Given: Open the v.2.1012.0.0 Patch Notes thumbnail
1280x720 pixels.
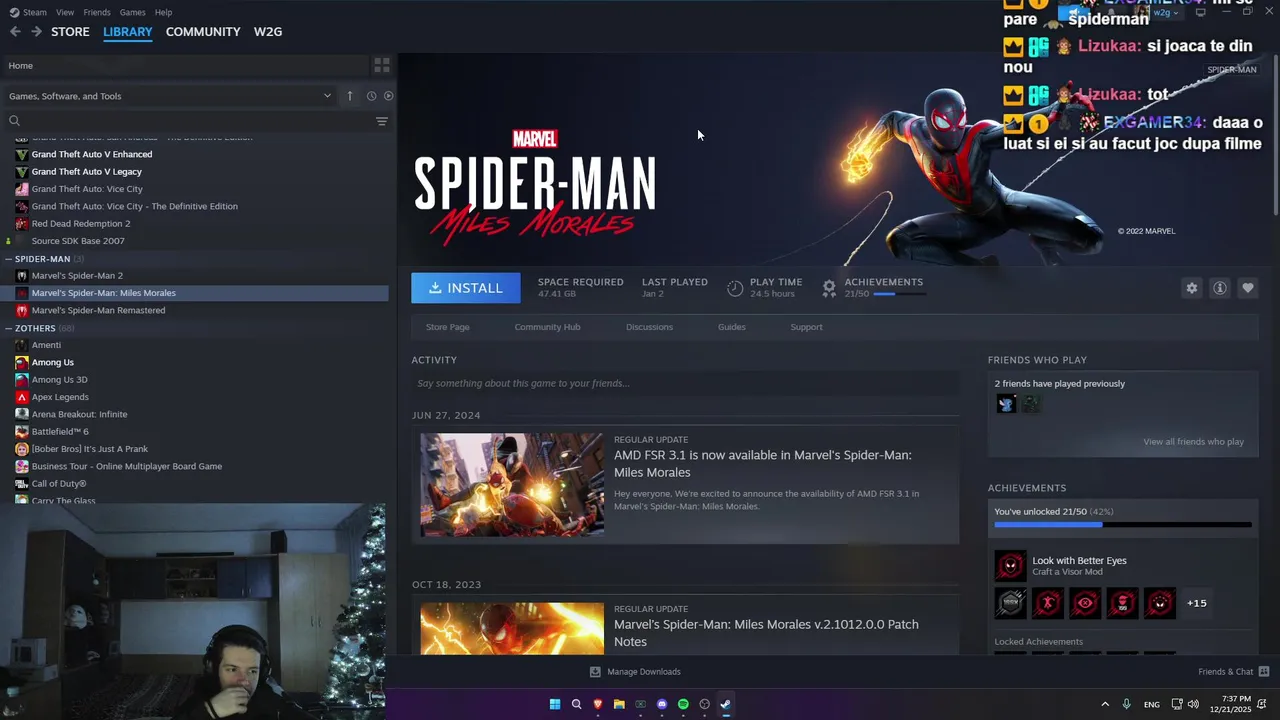Looking at the screenshot, I should click(x=512, y=628).
